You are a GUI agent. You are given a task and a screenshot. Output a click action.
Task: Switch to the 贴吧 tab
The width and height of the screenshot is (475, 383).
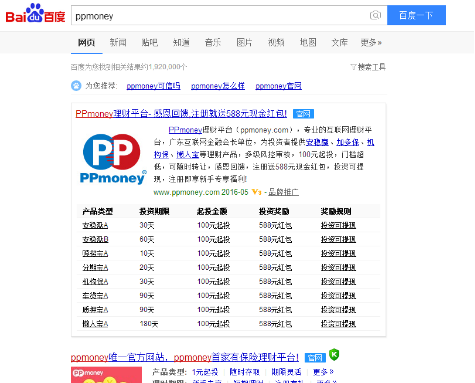point(150,43)
